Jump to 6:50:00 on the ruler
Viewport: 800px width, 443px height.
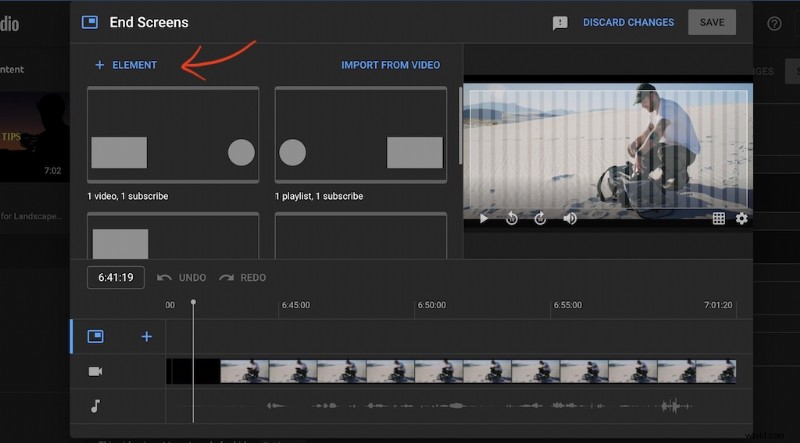click(432, 305)
